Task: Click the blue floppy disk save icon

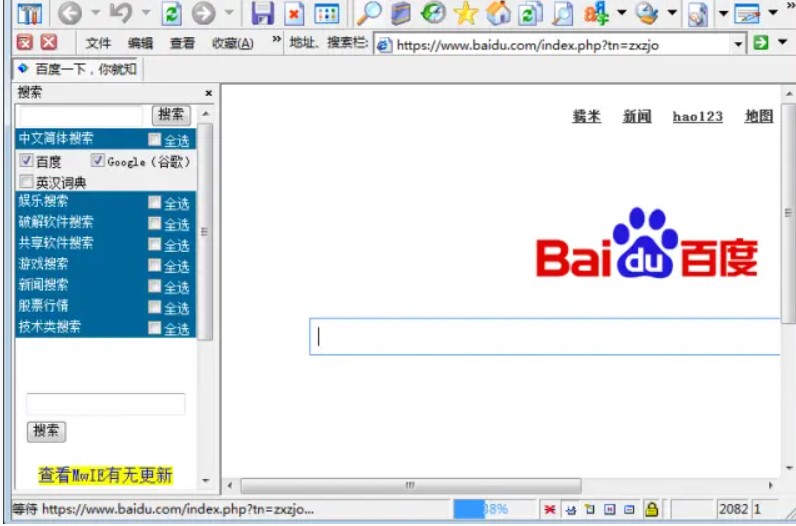Action: 262,13
